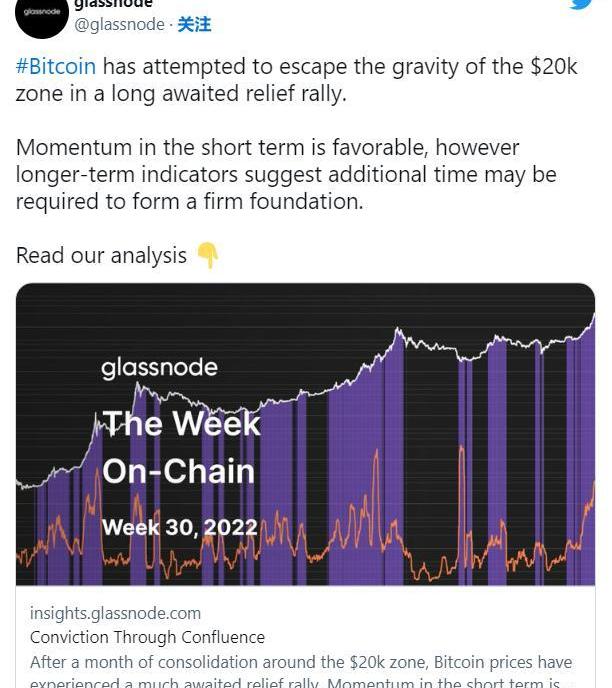Screen dimensions: 612x688
Task: Open the Week On-Chain chart preview image
Action: tap(305, 434)
